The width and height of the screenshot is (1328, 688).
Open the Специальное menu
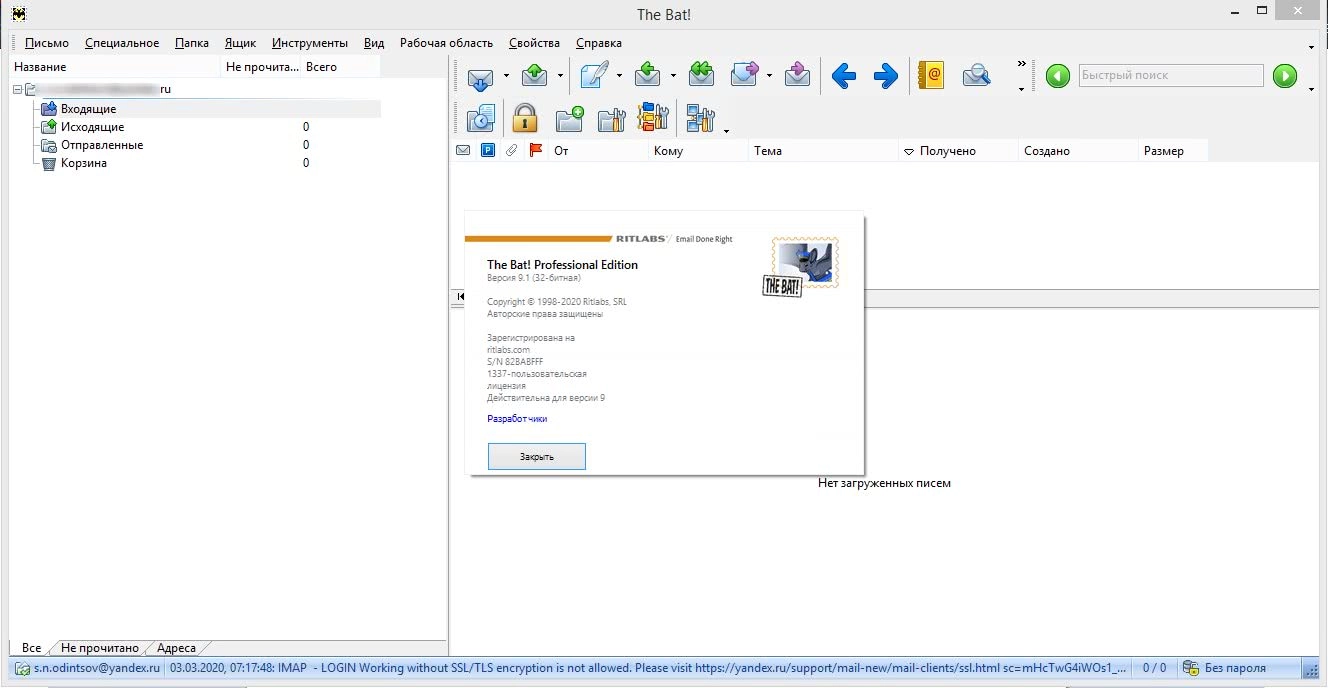[x=122, y=43]
